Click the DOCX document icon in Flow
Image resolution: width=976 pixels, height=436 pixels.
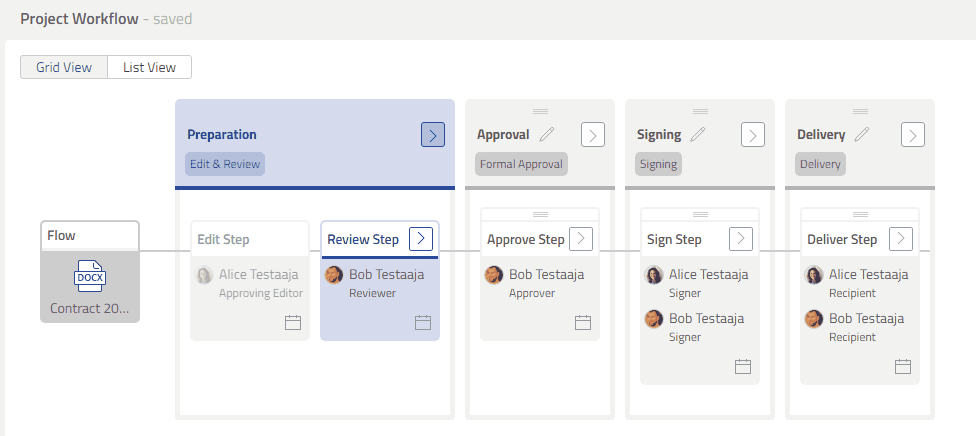pyautogui.click(x=90, y=275)
